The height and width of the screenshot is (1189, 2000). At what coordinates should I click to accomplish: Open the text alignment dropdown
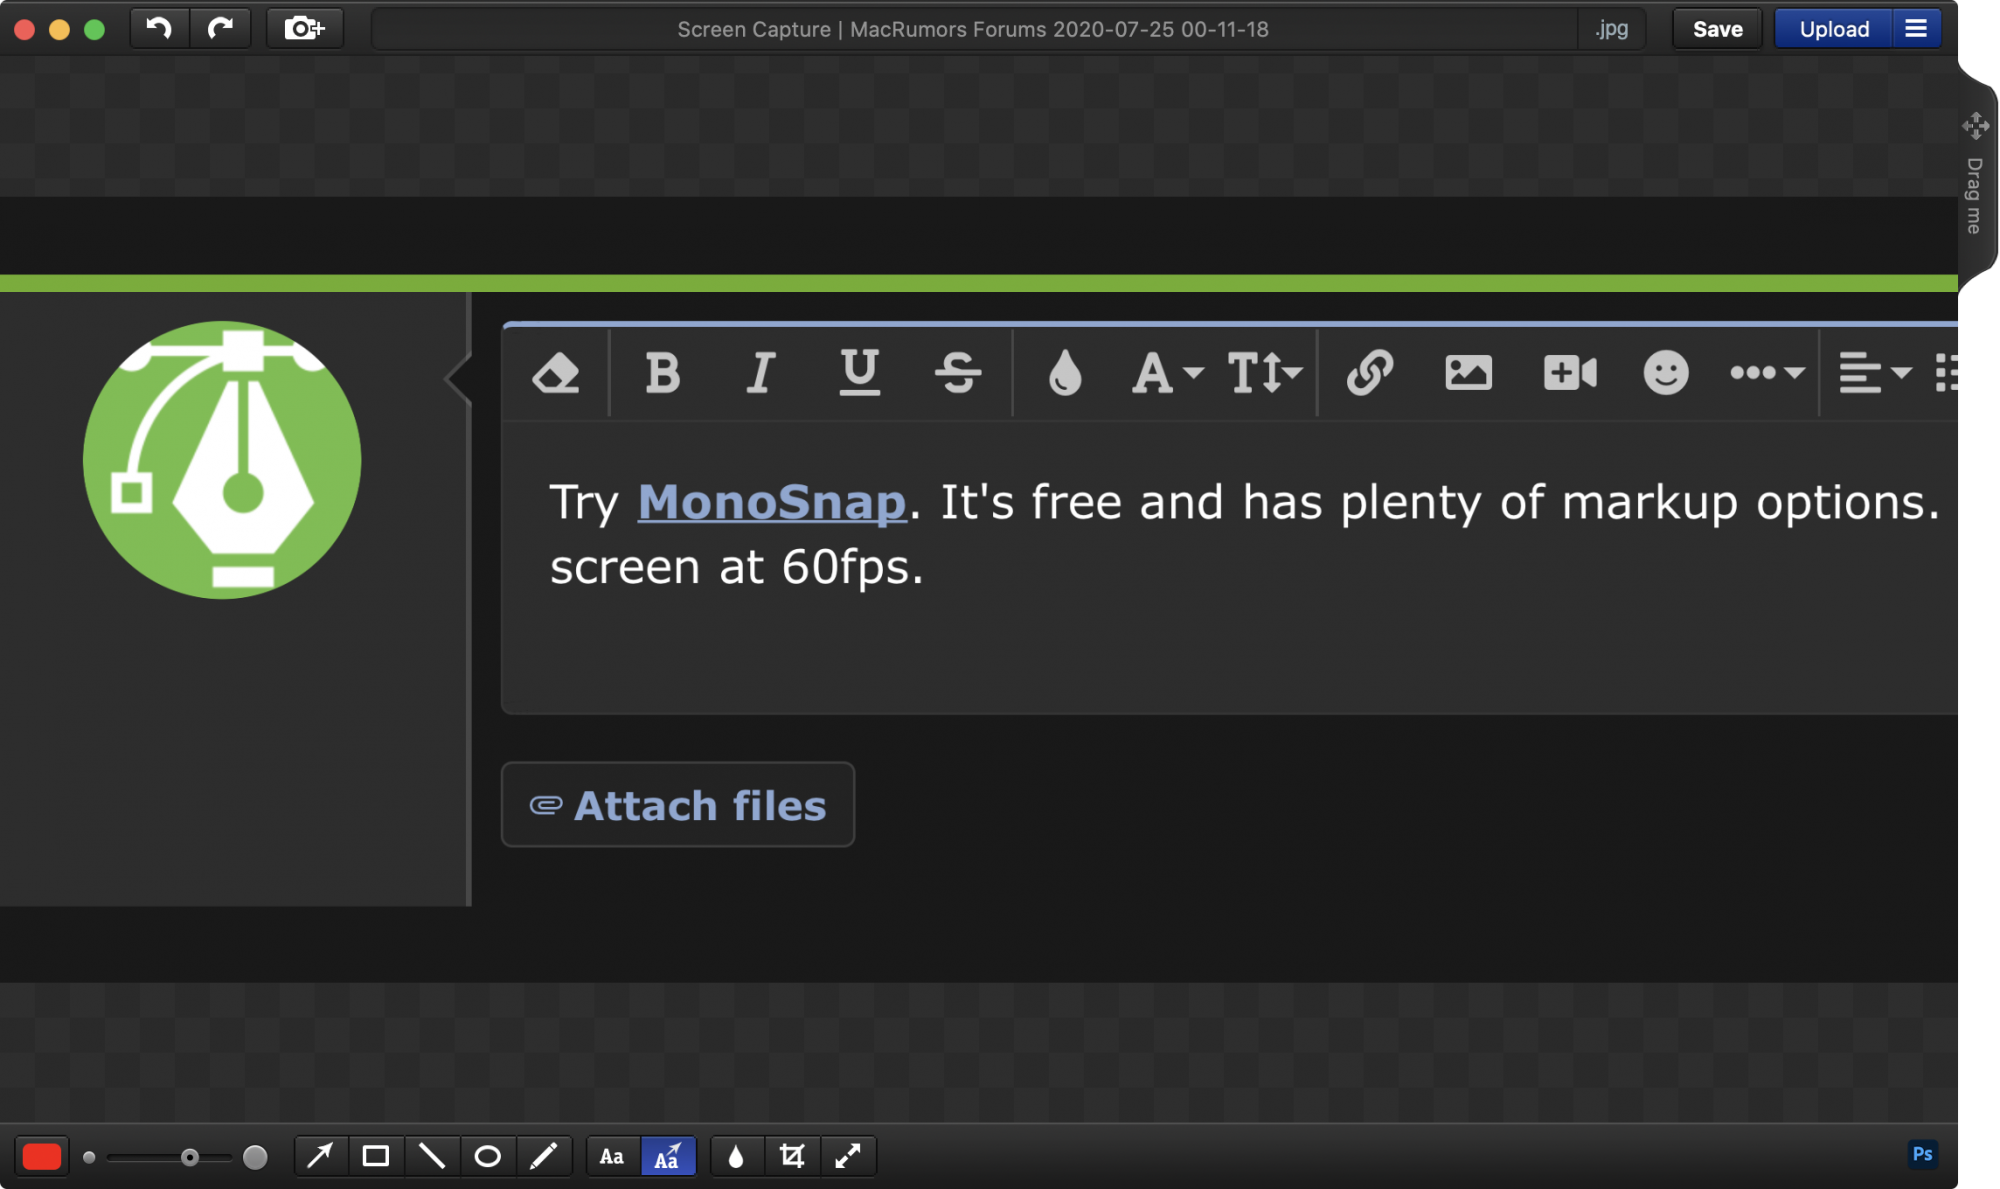click(1875, 373)
